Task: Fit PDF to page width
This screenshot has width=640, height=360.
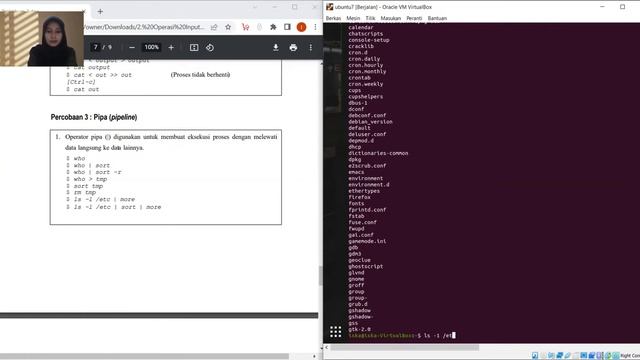Action: [x=194, y=47]
